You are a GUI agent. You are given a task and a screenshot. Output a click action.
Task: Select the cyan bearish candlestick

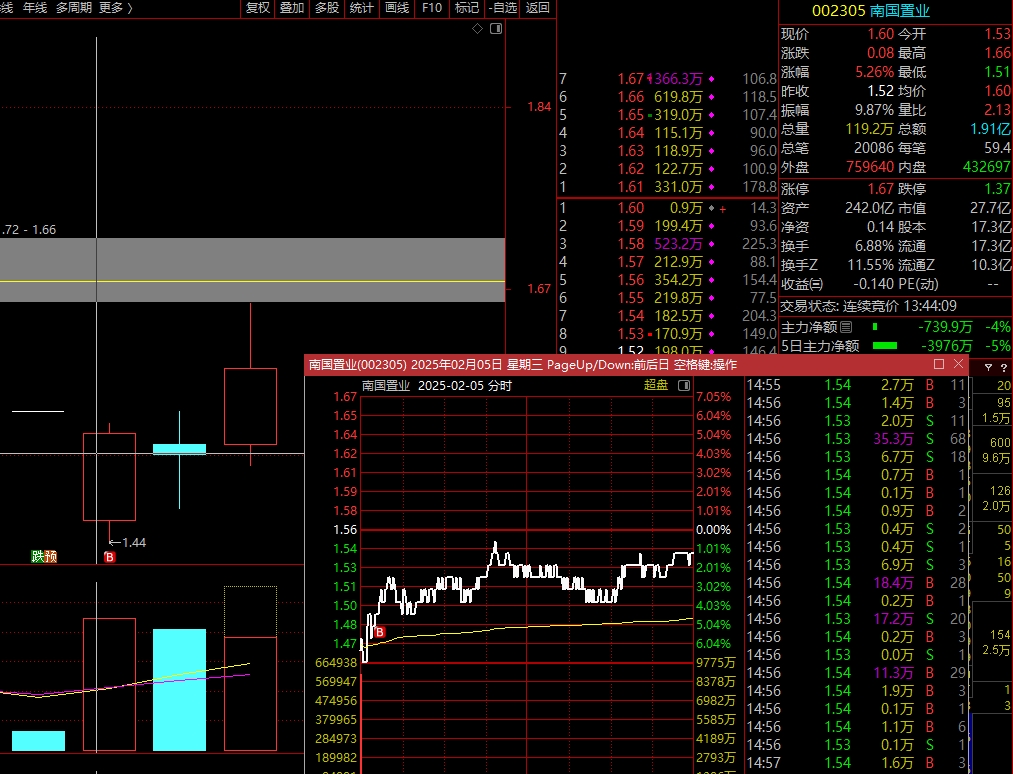coord(180,449)
